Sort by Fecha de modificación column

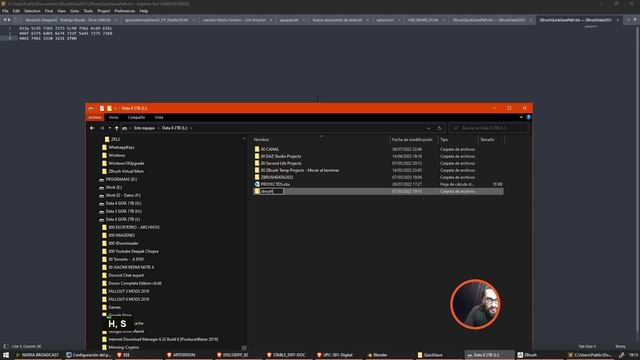[413, 140]
